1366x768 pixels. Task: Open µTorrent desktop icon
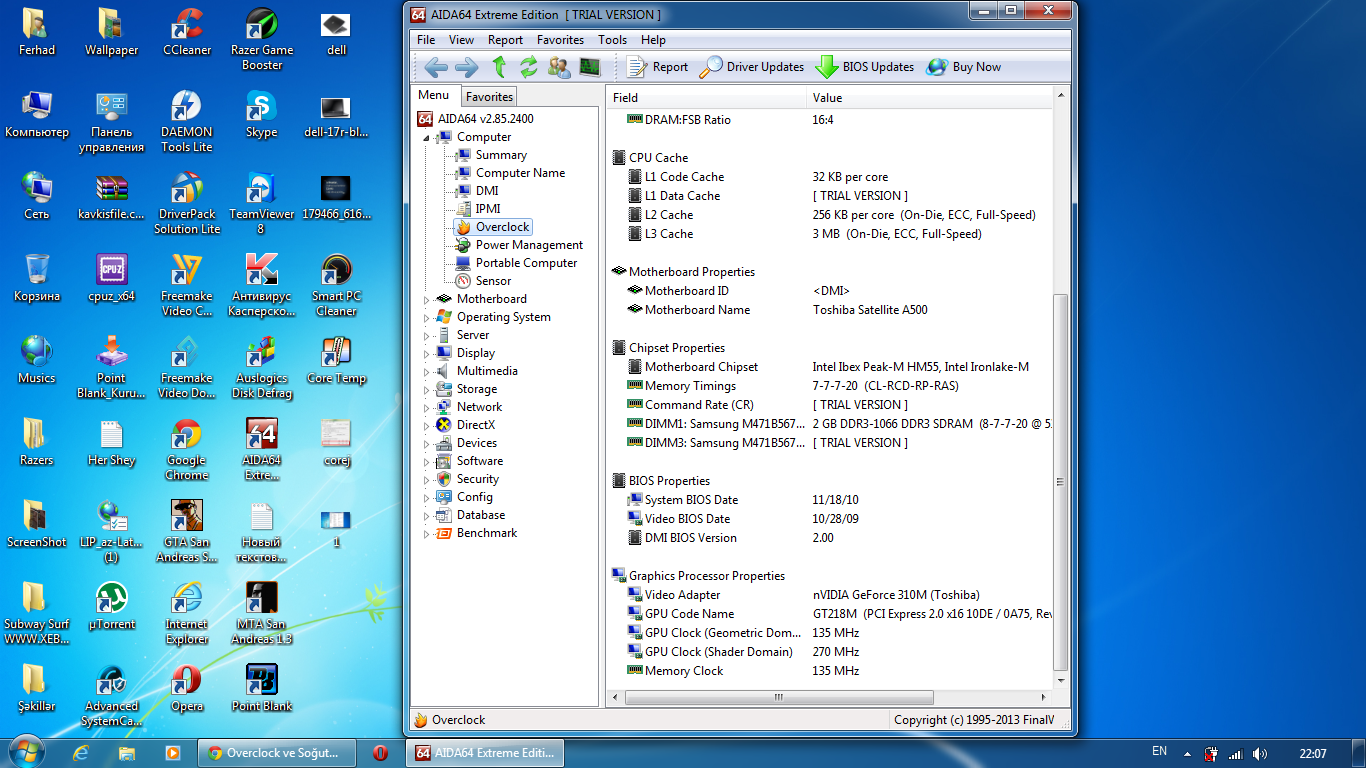coord(111,607)
